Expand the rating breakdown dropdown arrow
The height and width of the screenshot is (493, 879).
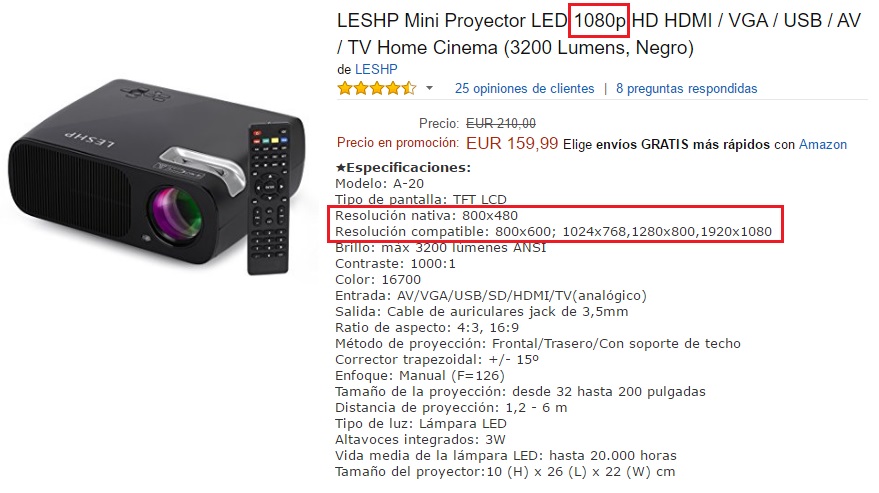429,88
